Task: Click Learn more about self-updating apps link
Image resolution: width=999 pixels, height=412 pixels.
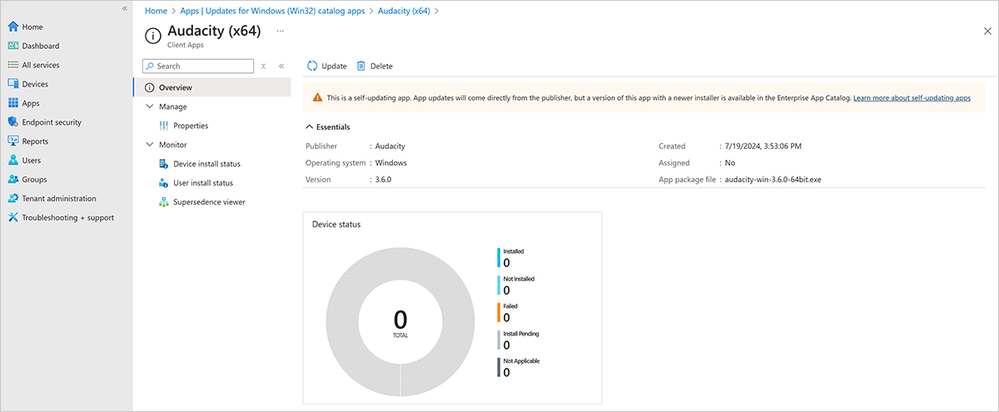Action: 911,98
